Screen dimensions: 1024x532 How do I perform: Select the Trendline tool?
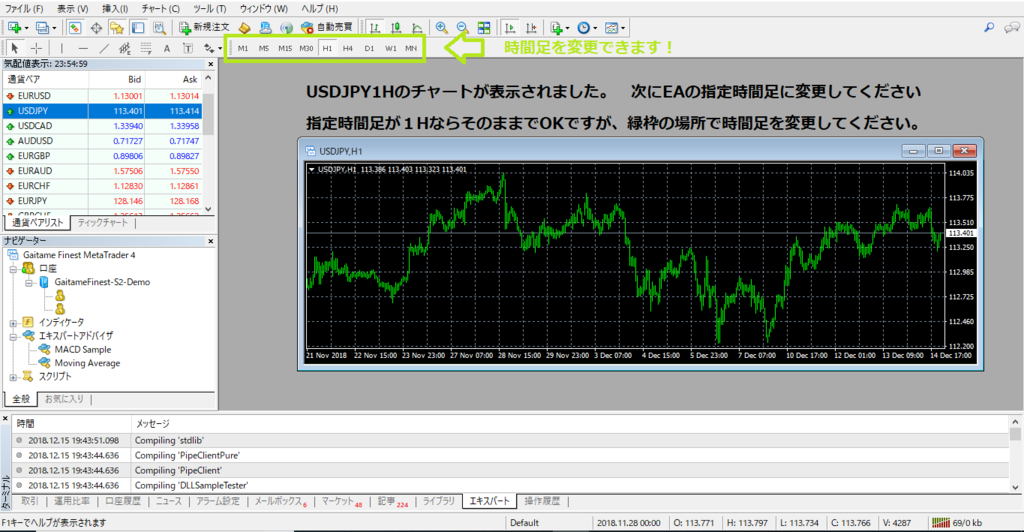coord(104,48)
